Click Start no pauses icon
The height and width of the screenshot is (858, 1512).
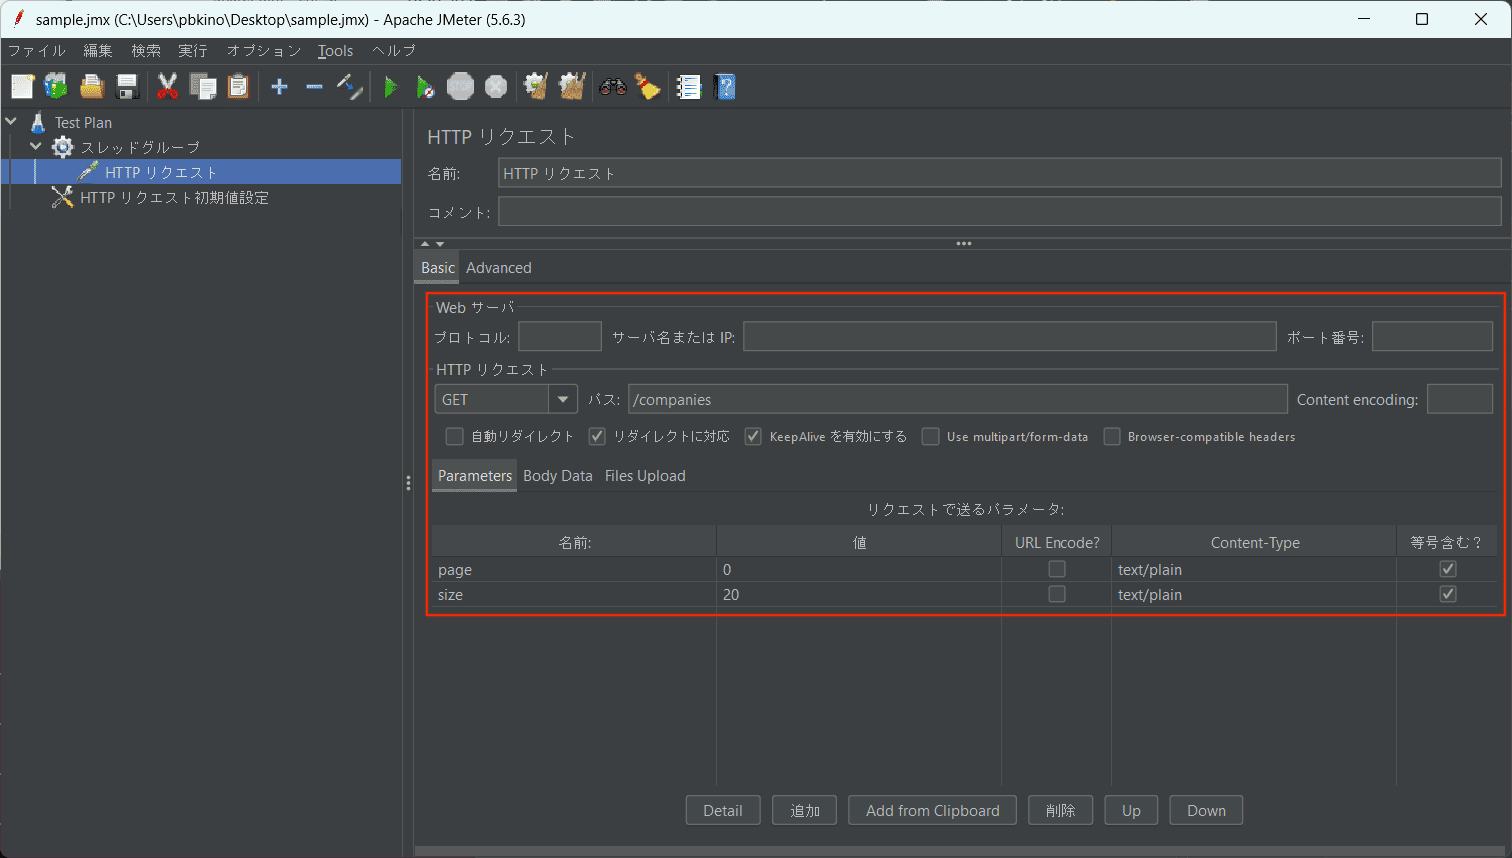(425, 87)
